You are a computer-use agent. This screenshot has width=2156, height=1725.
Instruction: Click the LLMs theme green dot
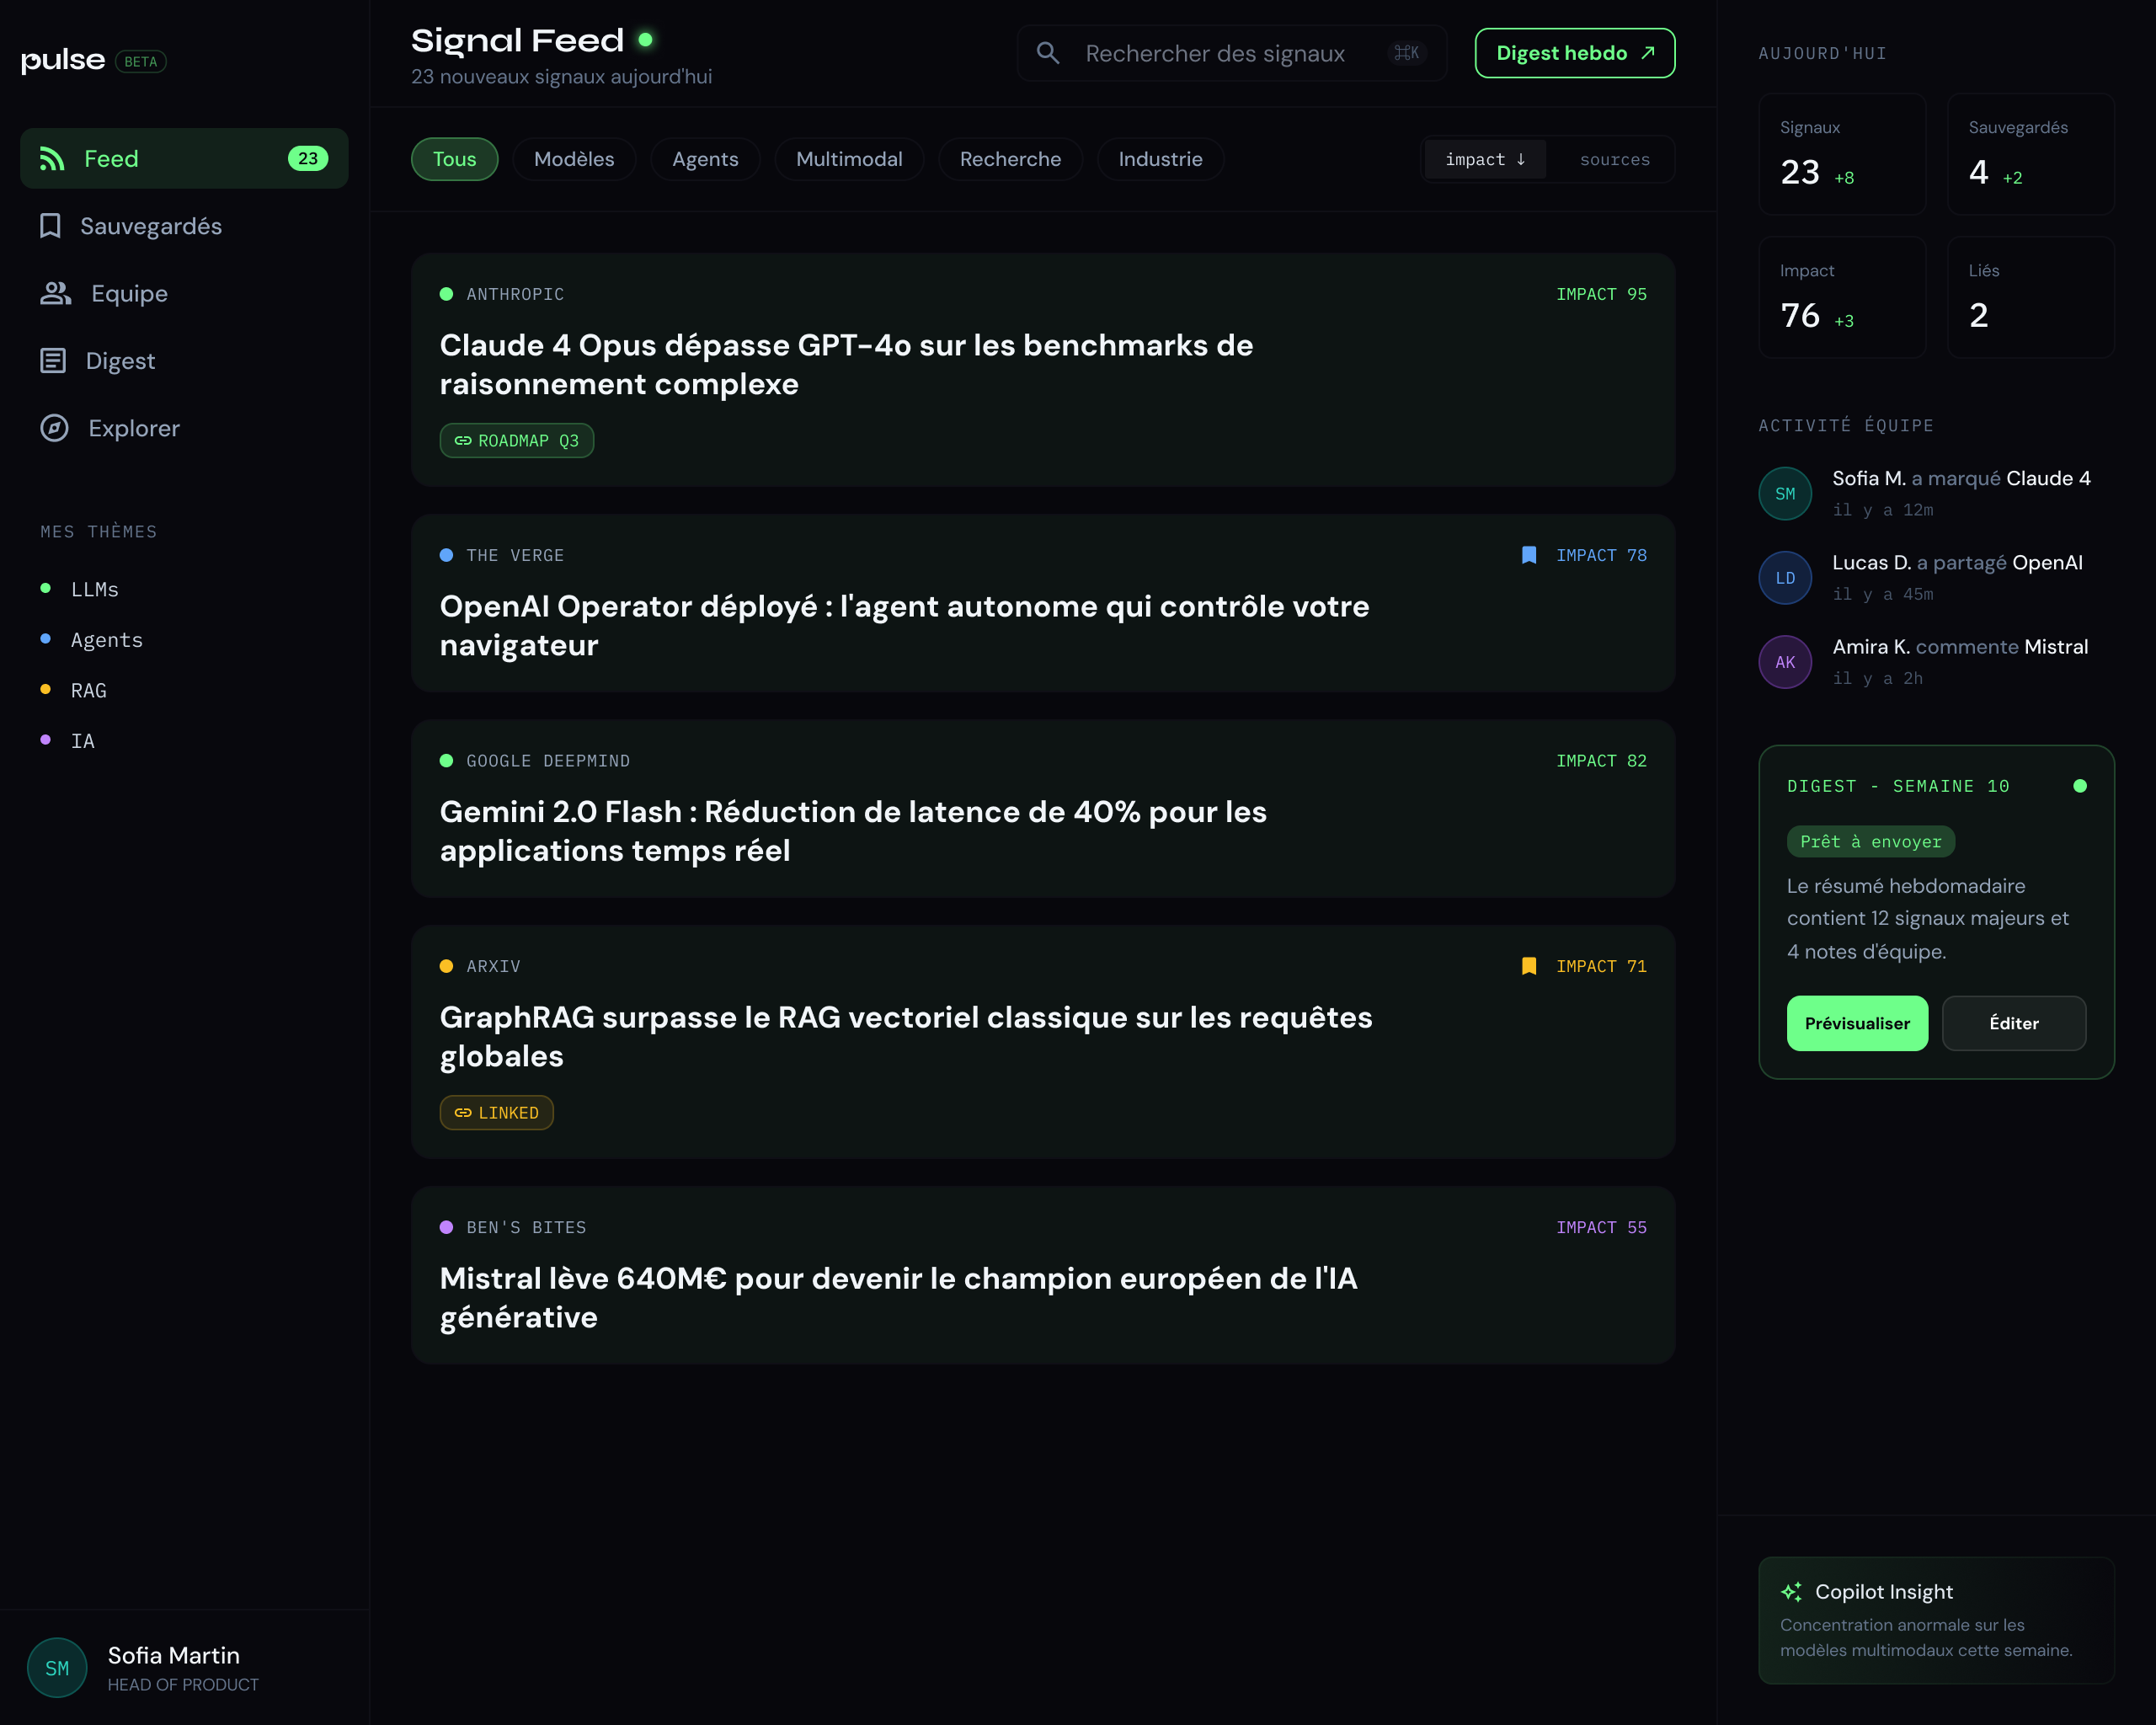click(45, 589)
